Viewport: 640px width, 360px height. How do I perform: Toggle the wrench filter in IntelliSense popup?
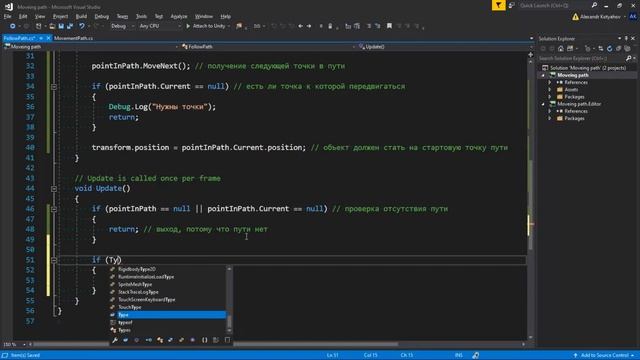[115, 340]
